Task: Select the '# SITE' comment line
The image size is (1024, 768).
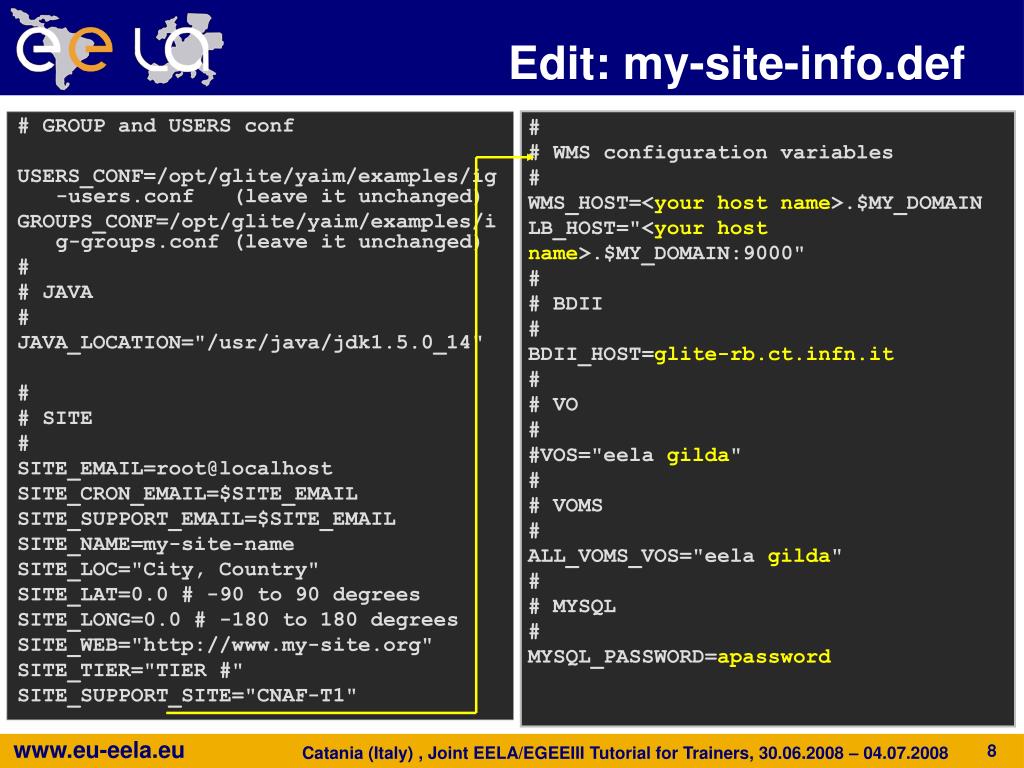Action: (x=55, y=418)
